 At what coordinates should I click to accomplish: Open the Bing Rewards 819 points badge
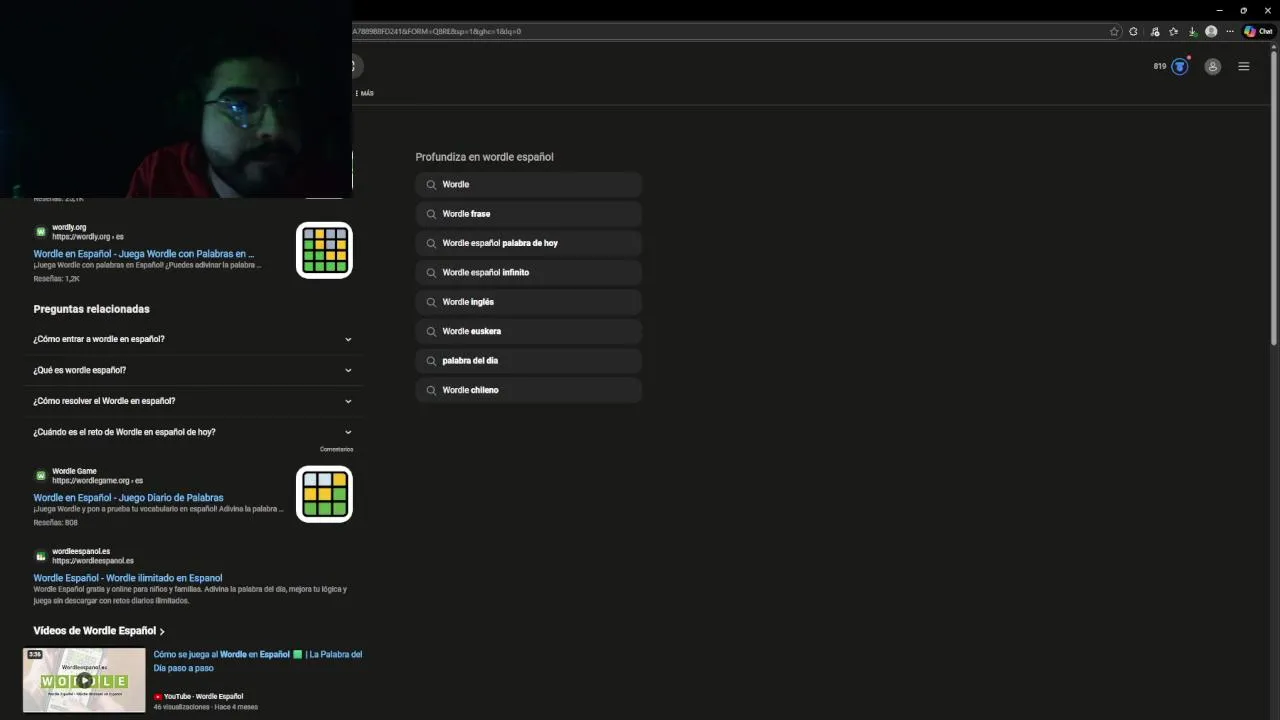coord(1170,66)
